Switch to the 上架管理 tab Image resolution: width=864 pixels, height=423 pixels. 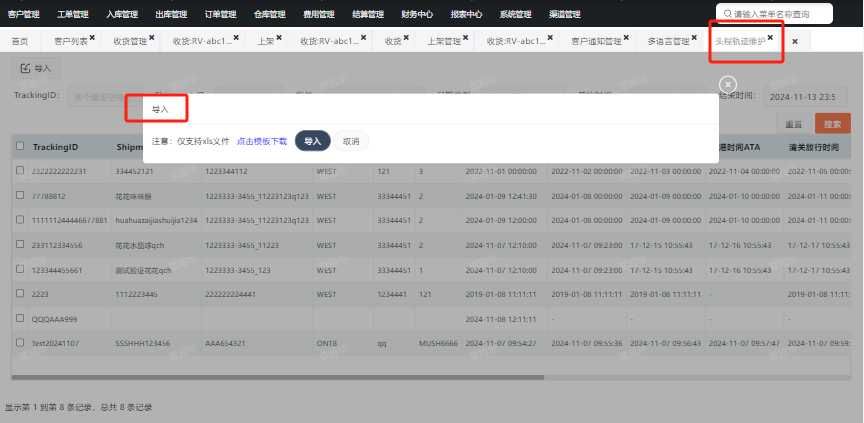coord(444,41)
